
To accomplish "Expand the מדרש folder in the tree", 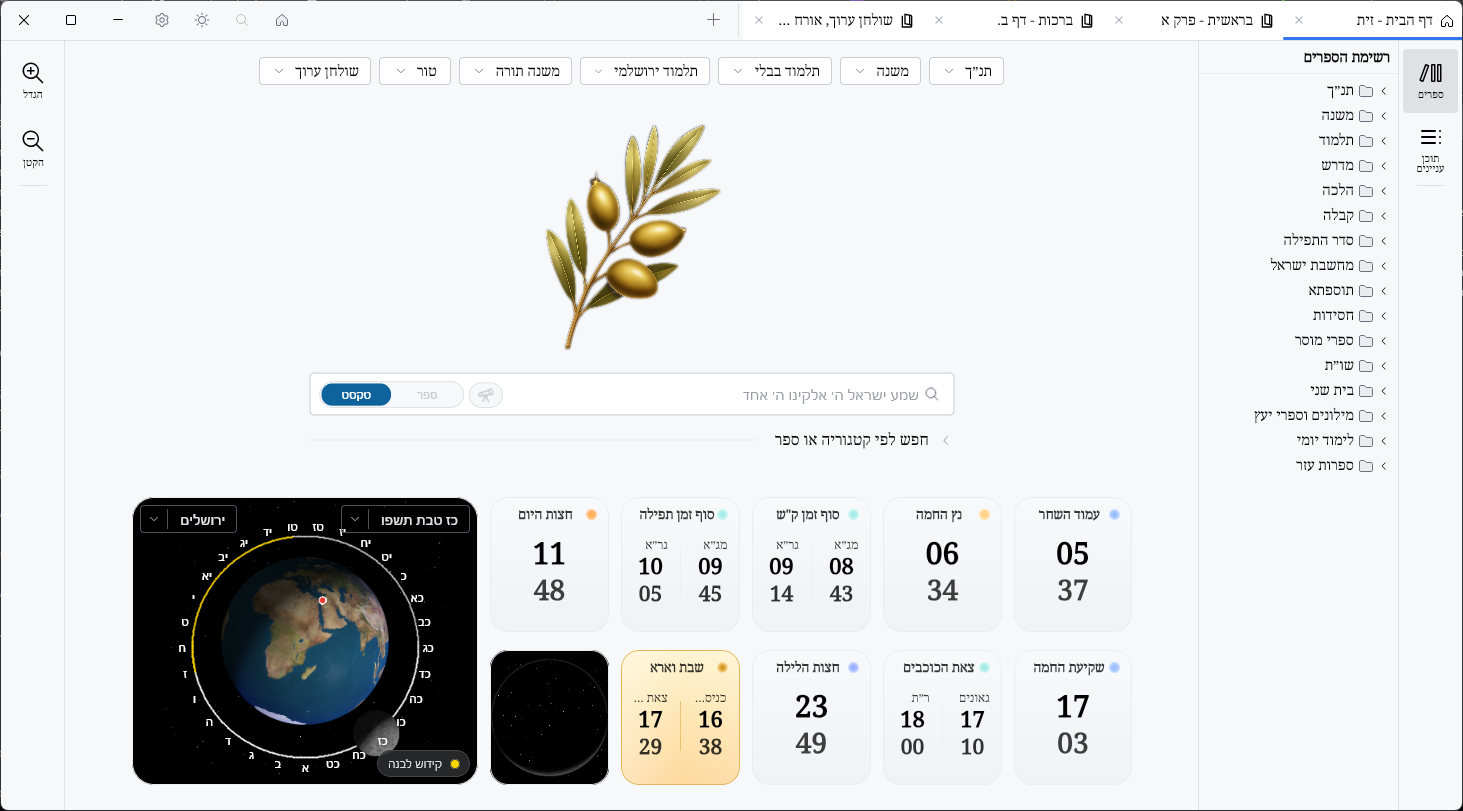I will coord(1385,166).
